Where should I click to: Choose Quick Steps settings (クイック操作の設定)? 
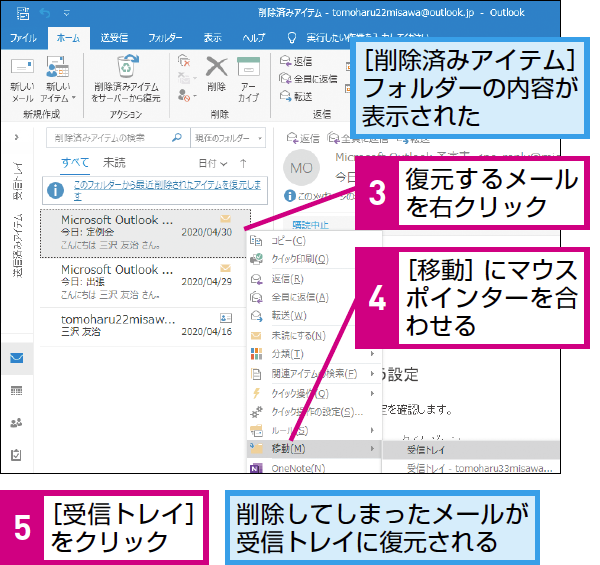(314, 412)
